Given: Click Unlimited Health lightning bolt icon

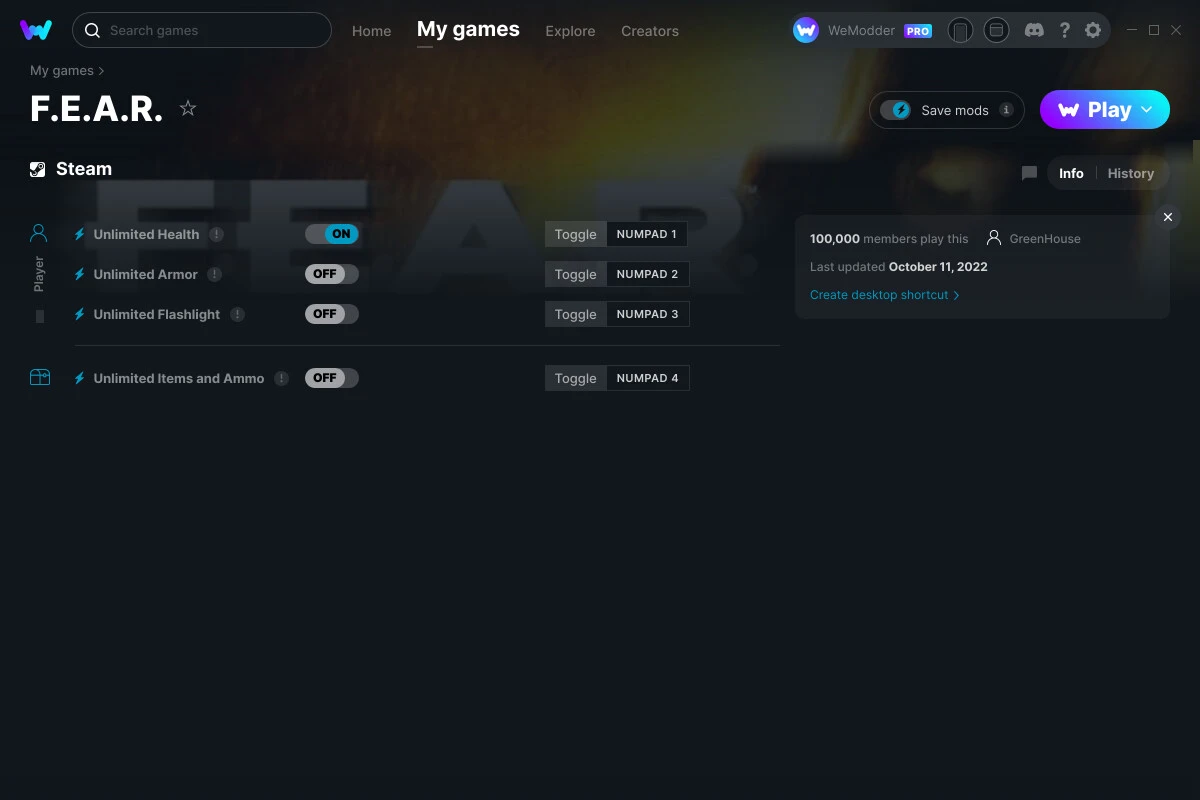Looking at the screenshot, I should tap(80, 234).
